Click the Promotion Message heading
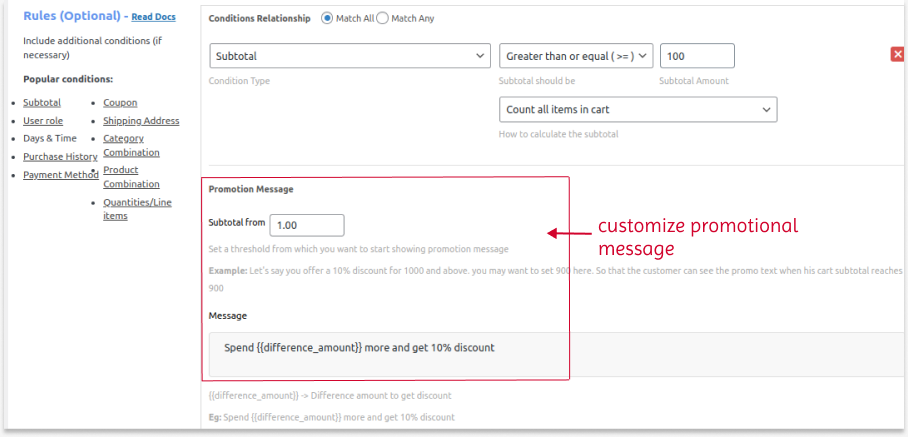908x437 pixels. tap(251, 189)
